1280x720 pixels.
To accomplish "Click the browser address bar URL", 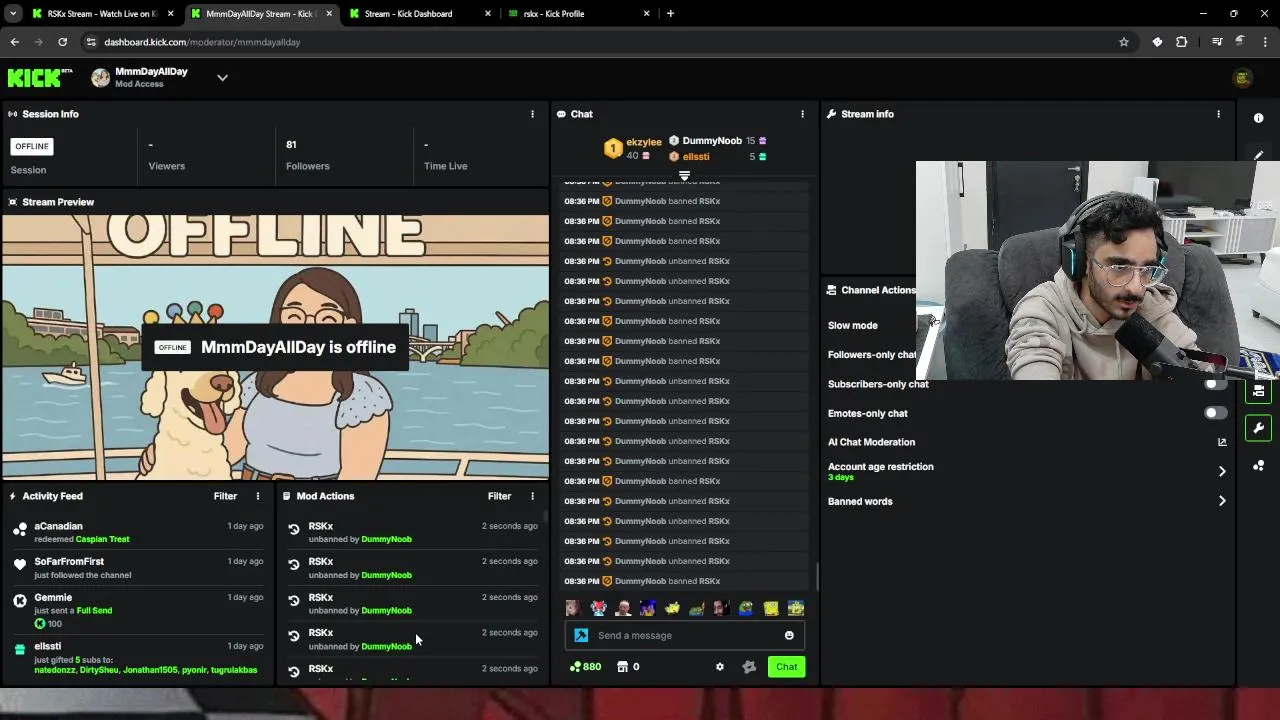I will point(202,42).
